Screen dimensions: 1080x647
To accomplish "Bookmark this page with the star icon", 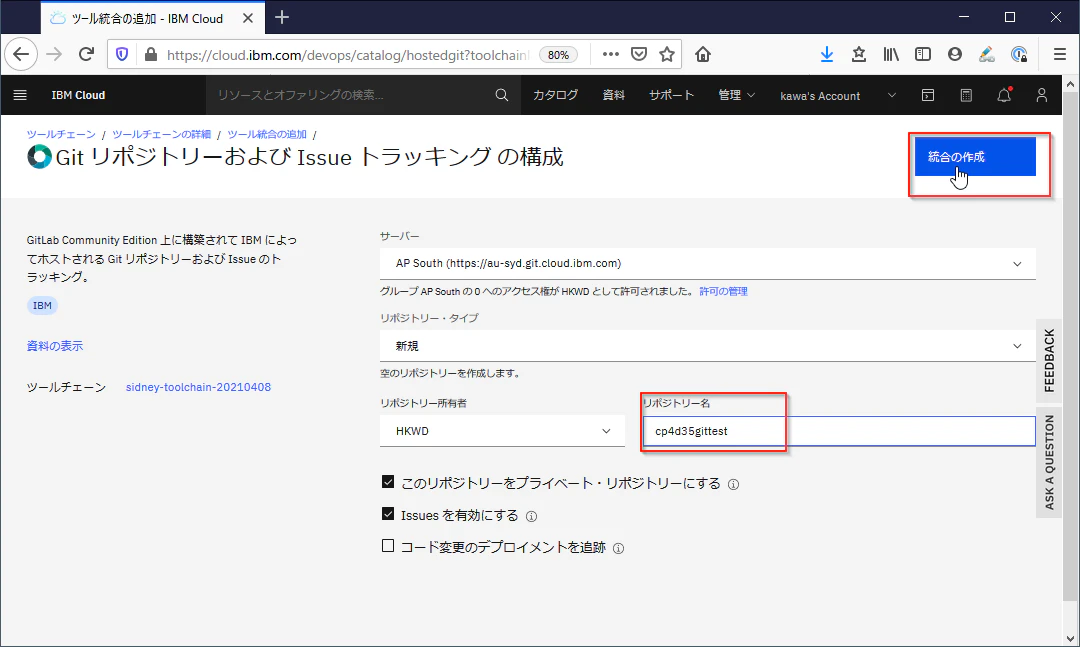I will pos(667,54).
